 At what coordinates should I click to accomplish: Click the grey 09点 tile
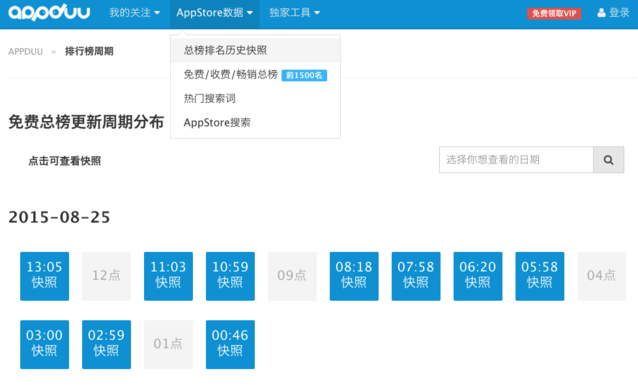click(292, 276)
